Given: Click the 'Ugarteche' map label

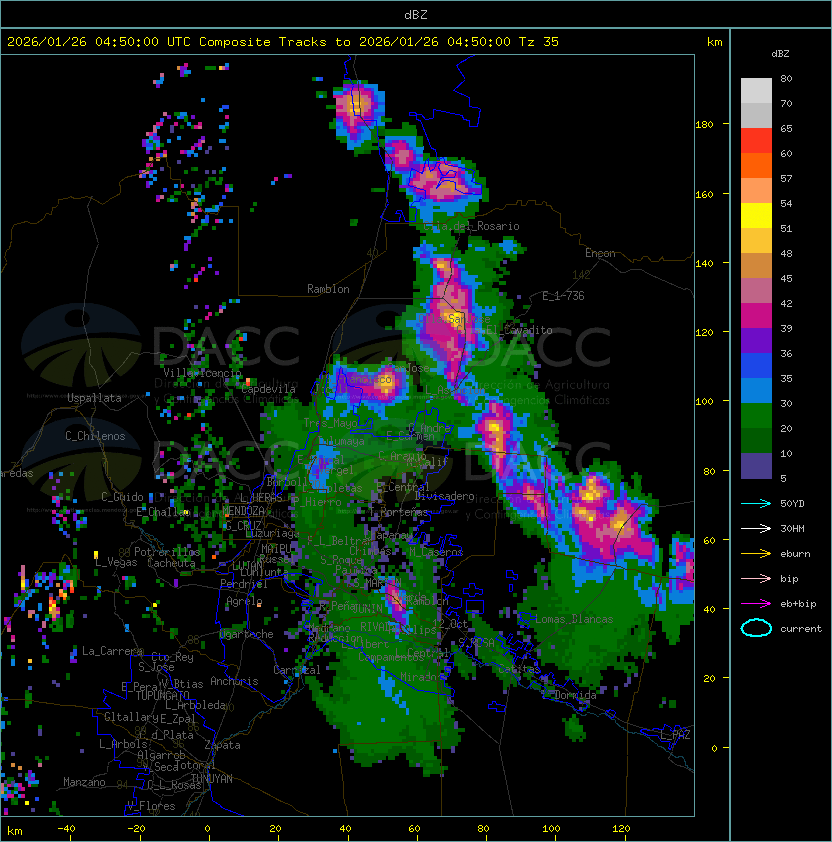Looking at the screenshot, I should click(247, 634).
